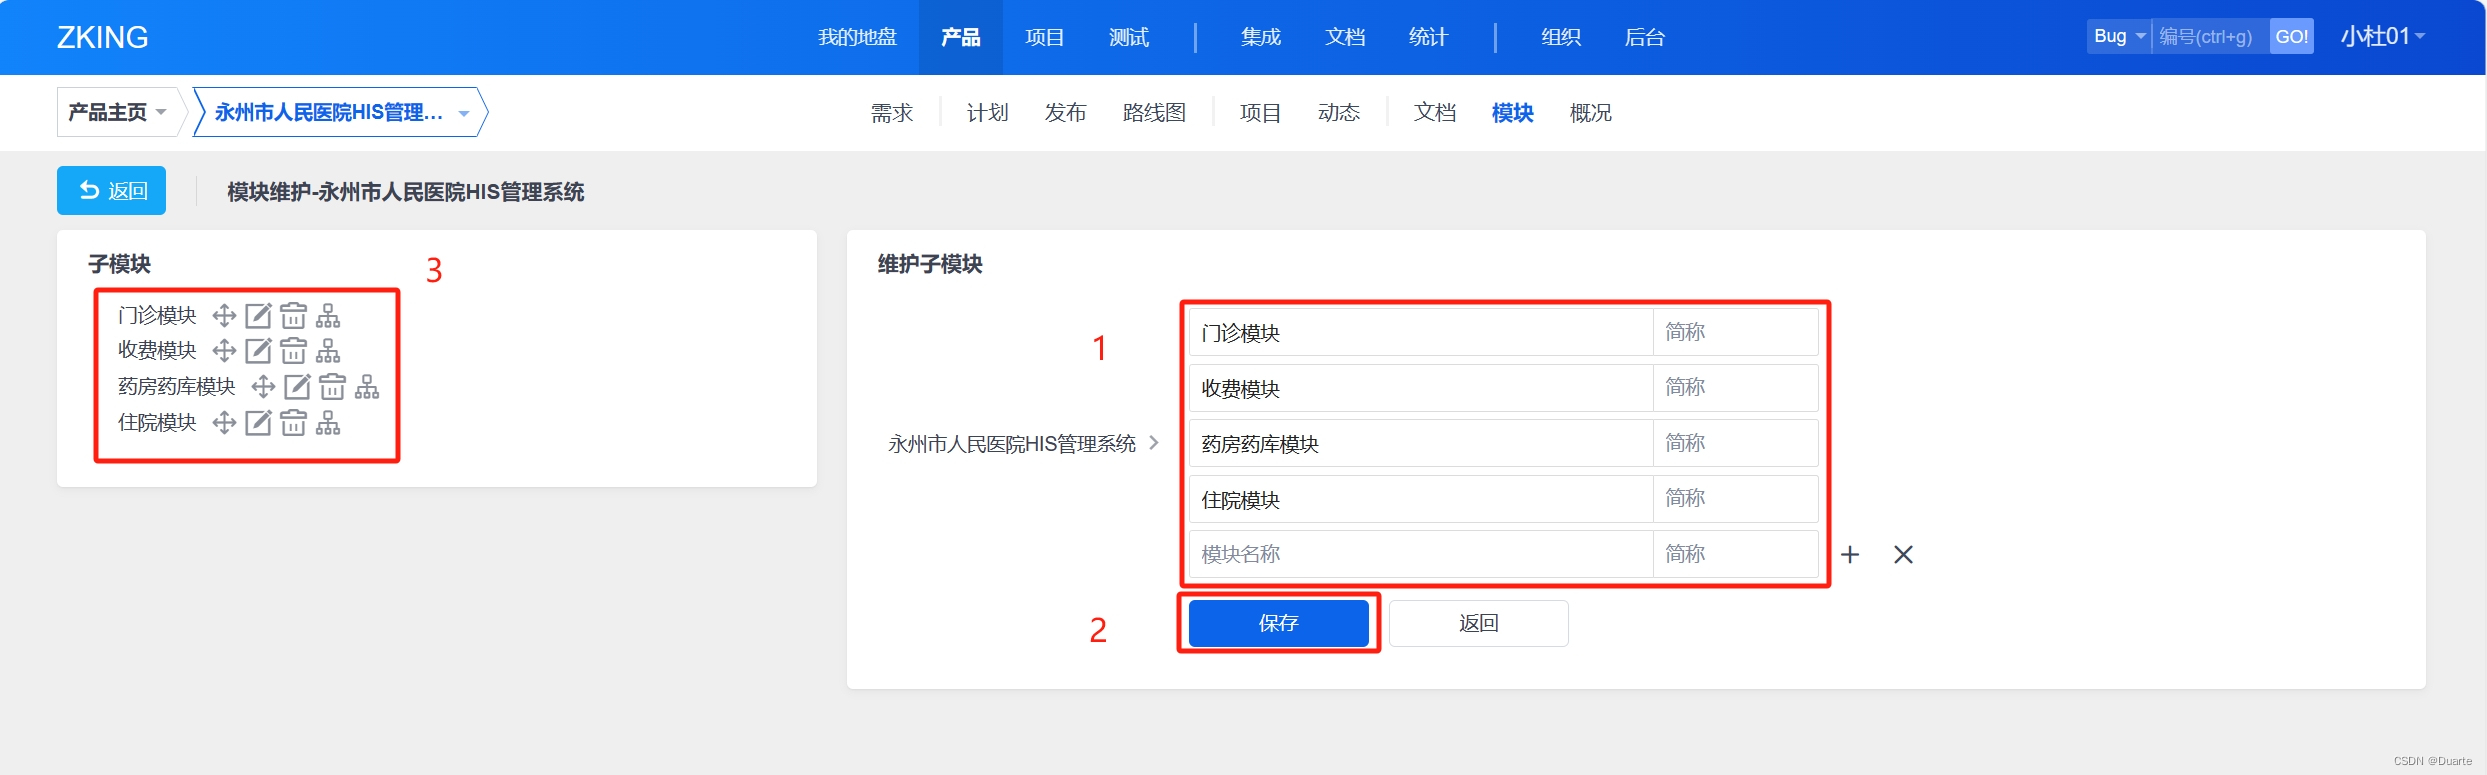Switch to the sub-navigation 项目 tab
The height and width of the screenshot is (775, 2487).
tap(1260, 113)
